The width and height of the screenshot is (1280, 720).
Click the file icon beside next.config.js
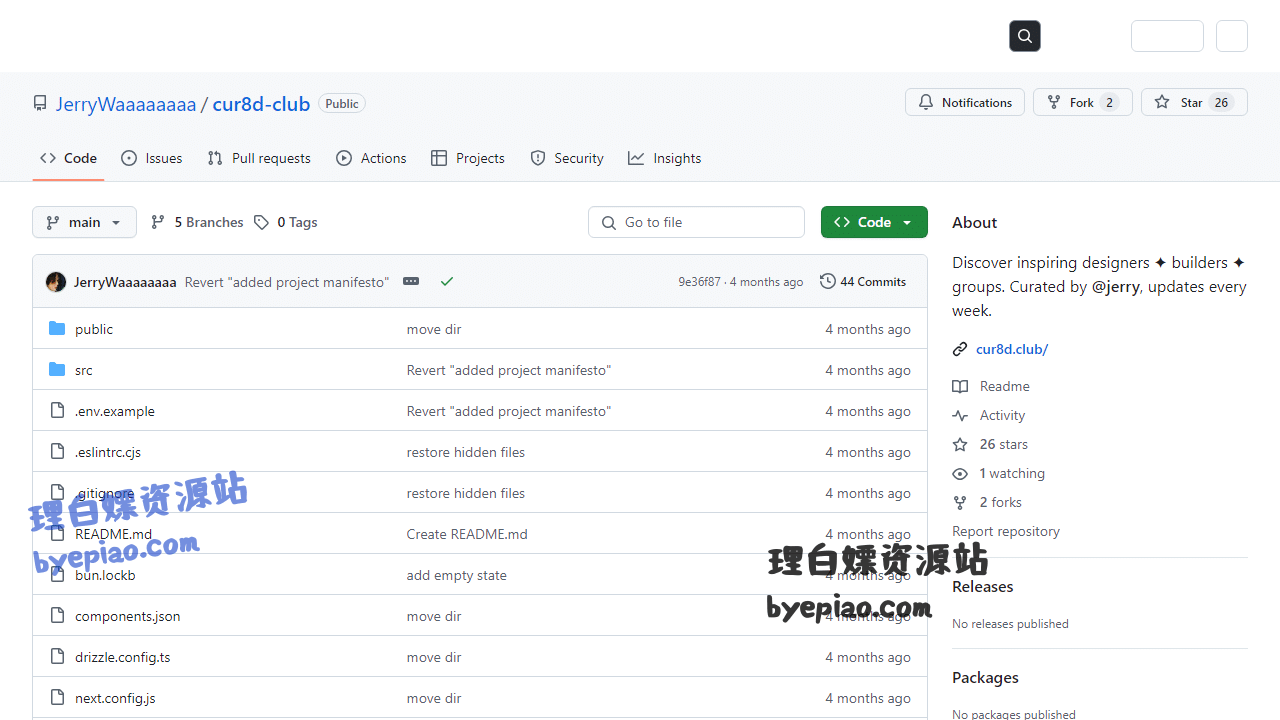57,698
